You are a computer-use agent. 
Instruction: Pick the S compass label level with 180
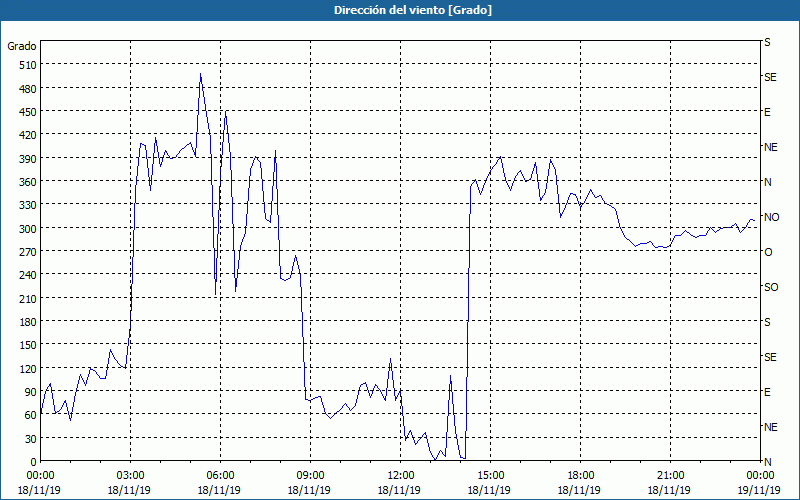(767, 322)
